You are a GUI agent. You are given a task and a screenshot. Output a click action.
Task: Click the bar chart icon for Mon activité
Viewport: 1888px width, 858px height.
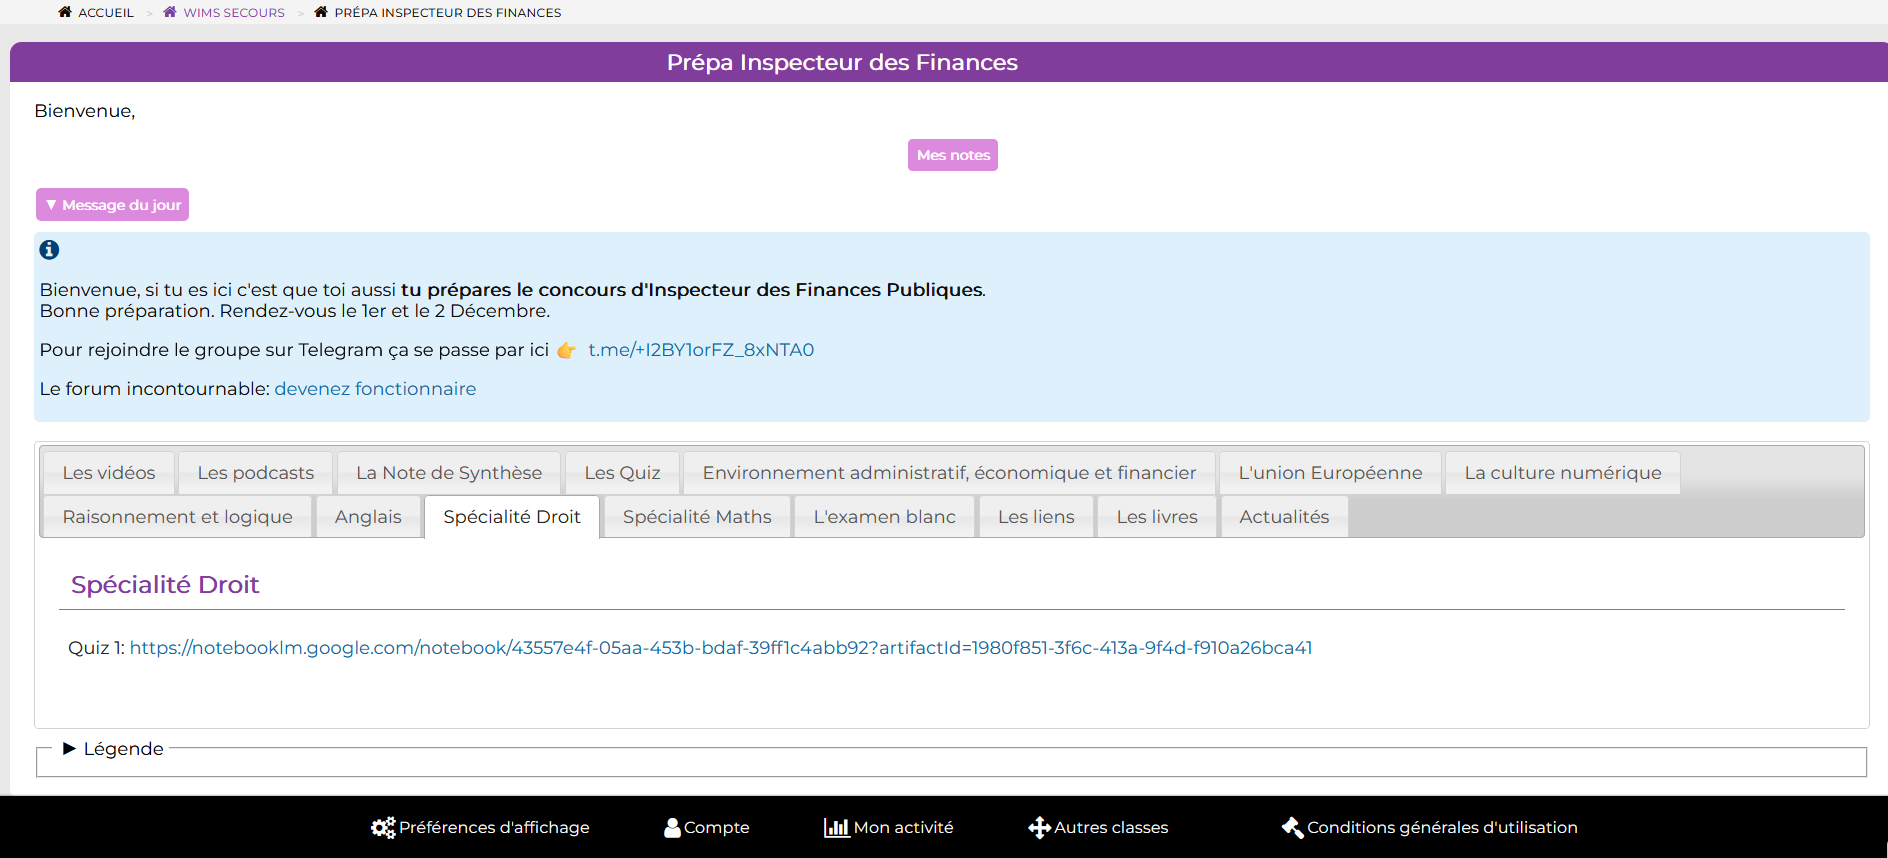836,828
